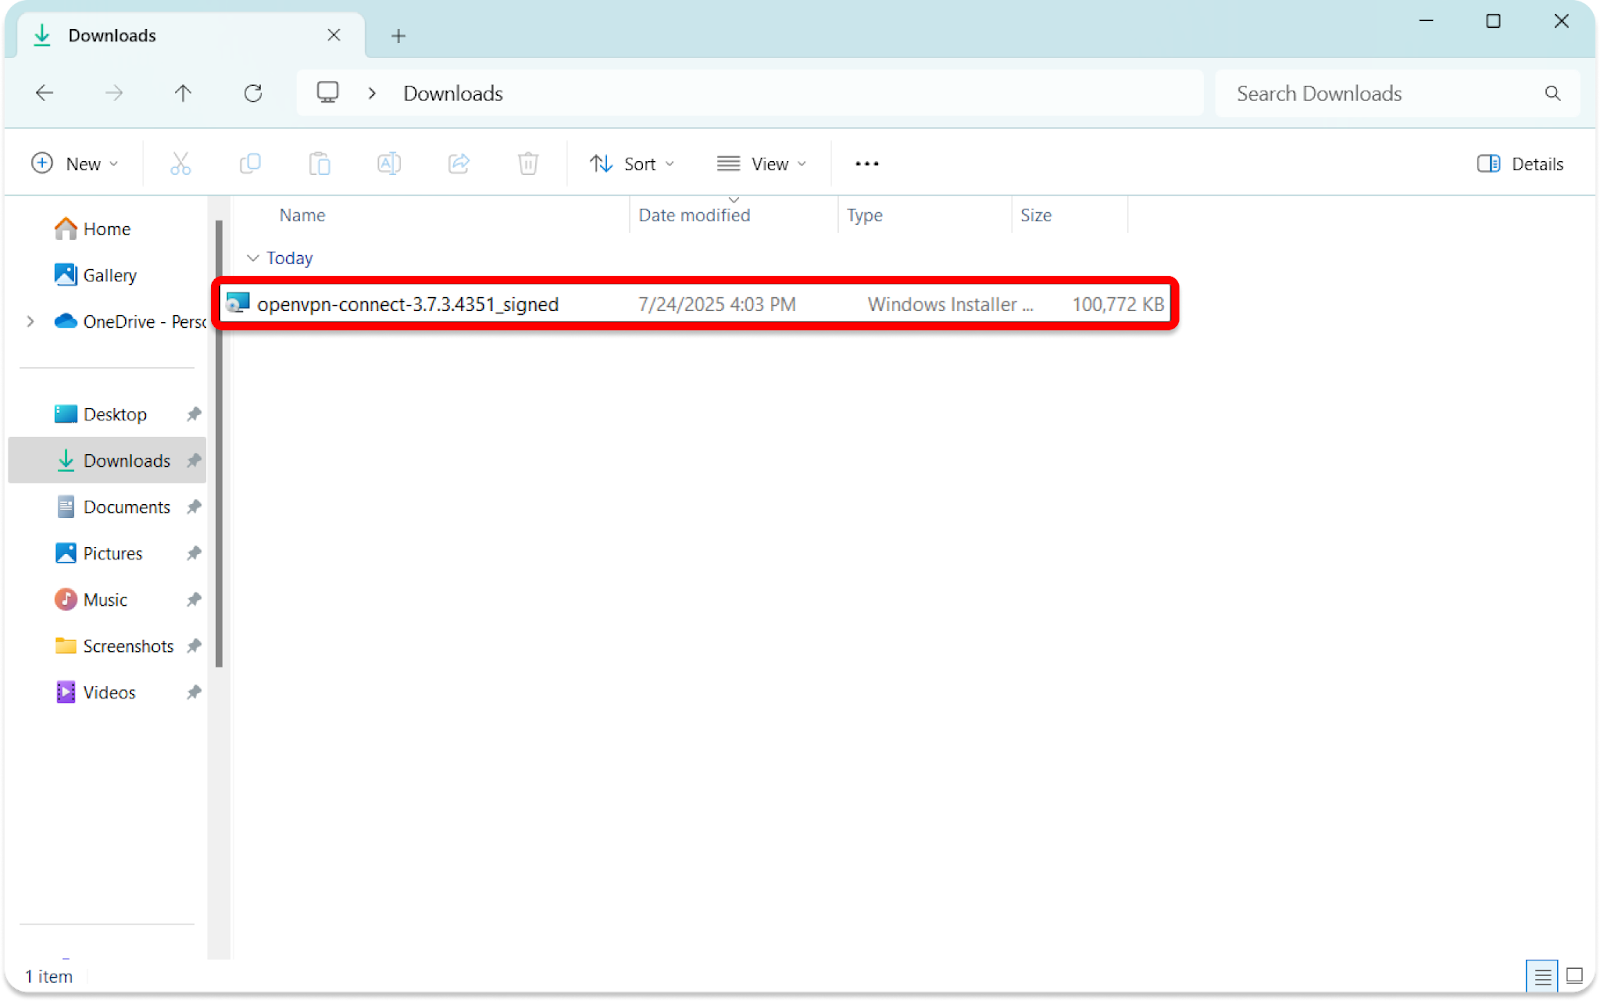This screenshot has width=1600, height=1001.
Task: Add a new tab
Action: click(x=398, y=36)
